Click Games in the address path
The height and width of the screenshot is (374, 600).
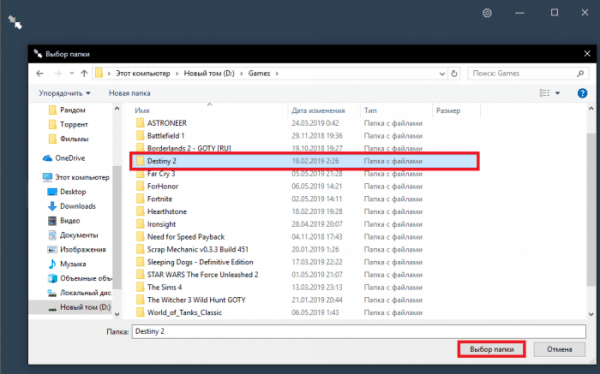click(x=259, y=73)
